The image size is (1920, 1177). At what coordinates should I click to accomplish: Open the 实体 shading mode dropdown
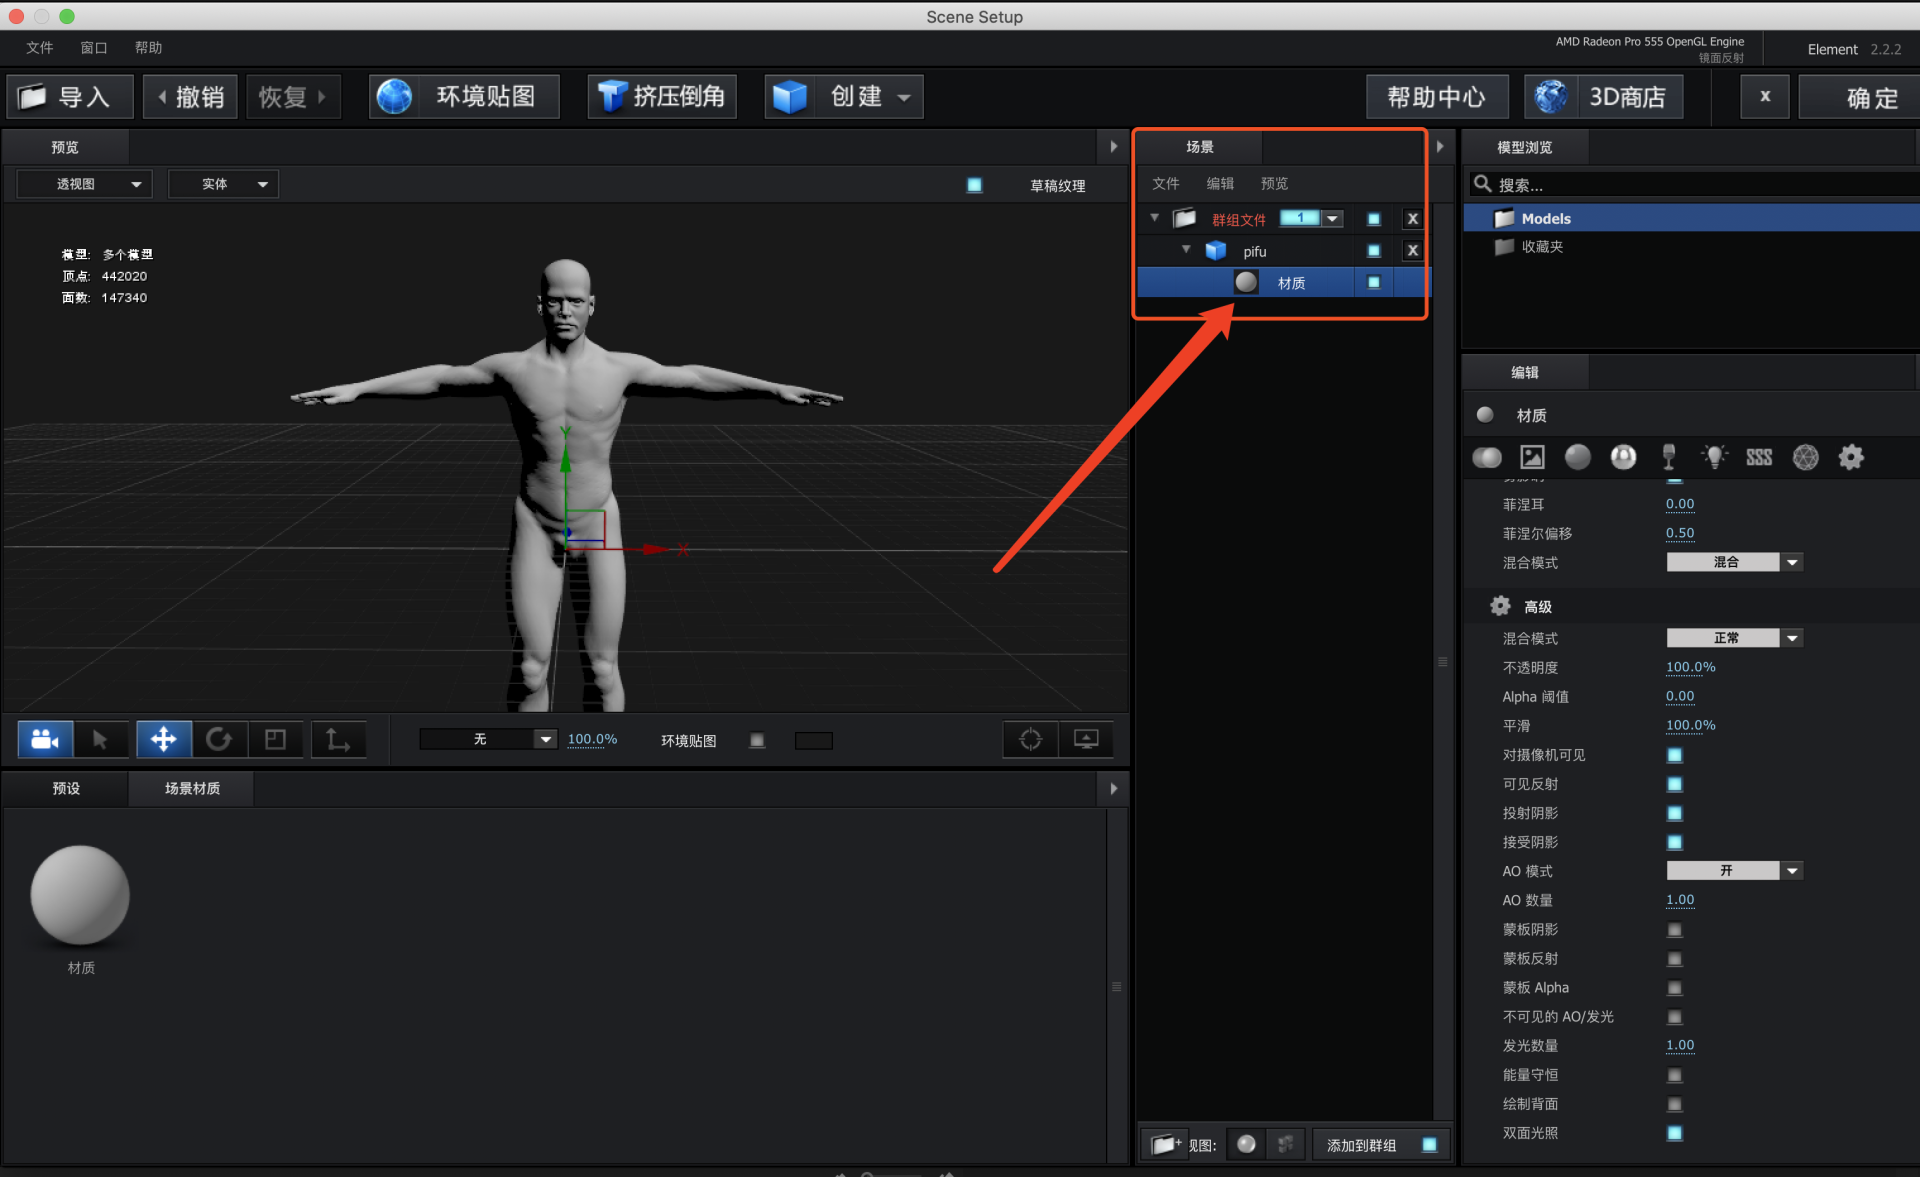pyautogui.click(x=223, y=184)
